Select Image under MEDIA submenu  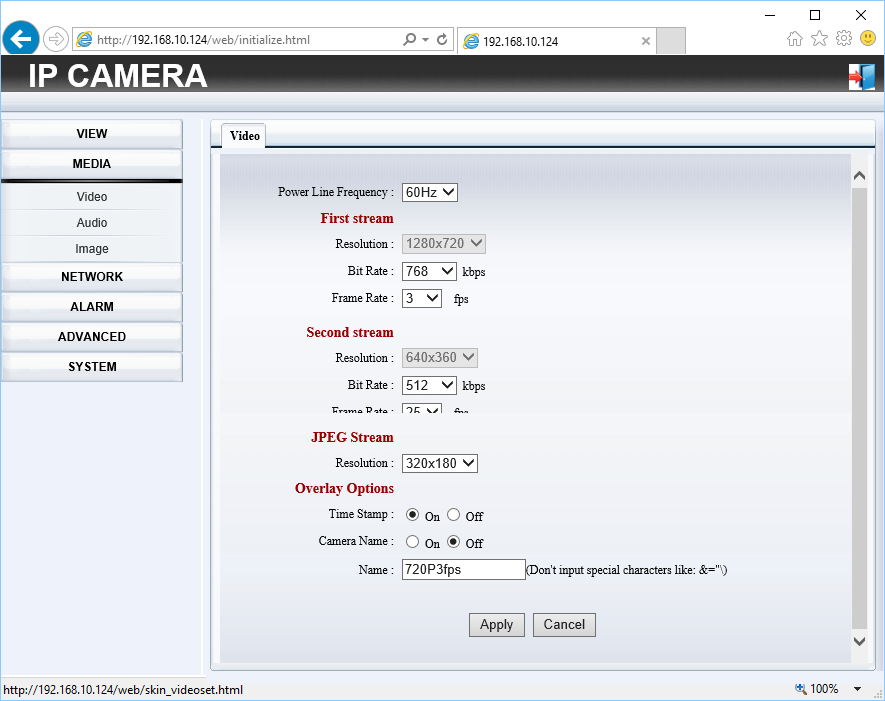pyautogui.click(x=92, y=248)
